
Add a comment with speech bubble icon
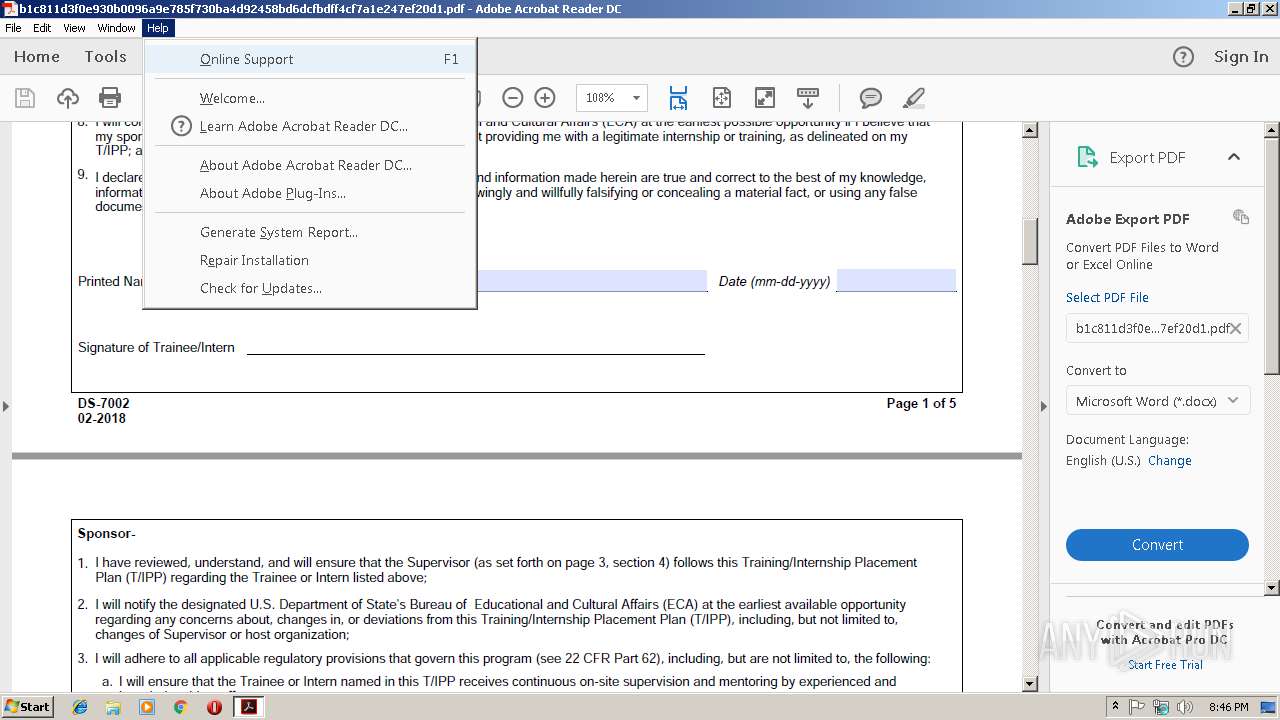(871, 97)
